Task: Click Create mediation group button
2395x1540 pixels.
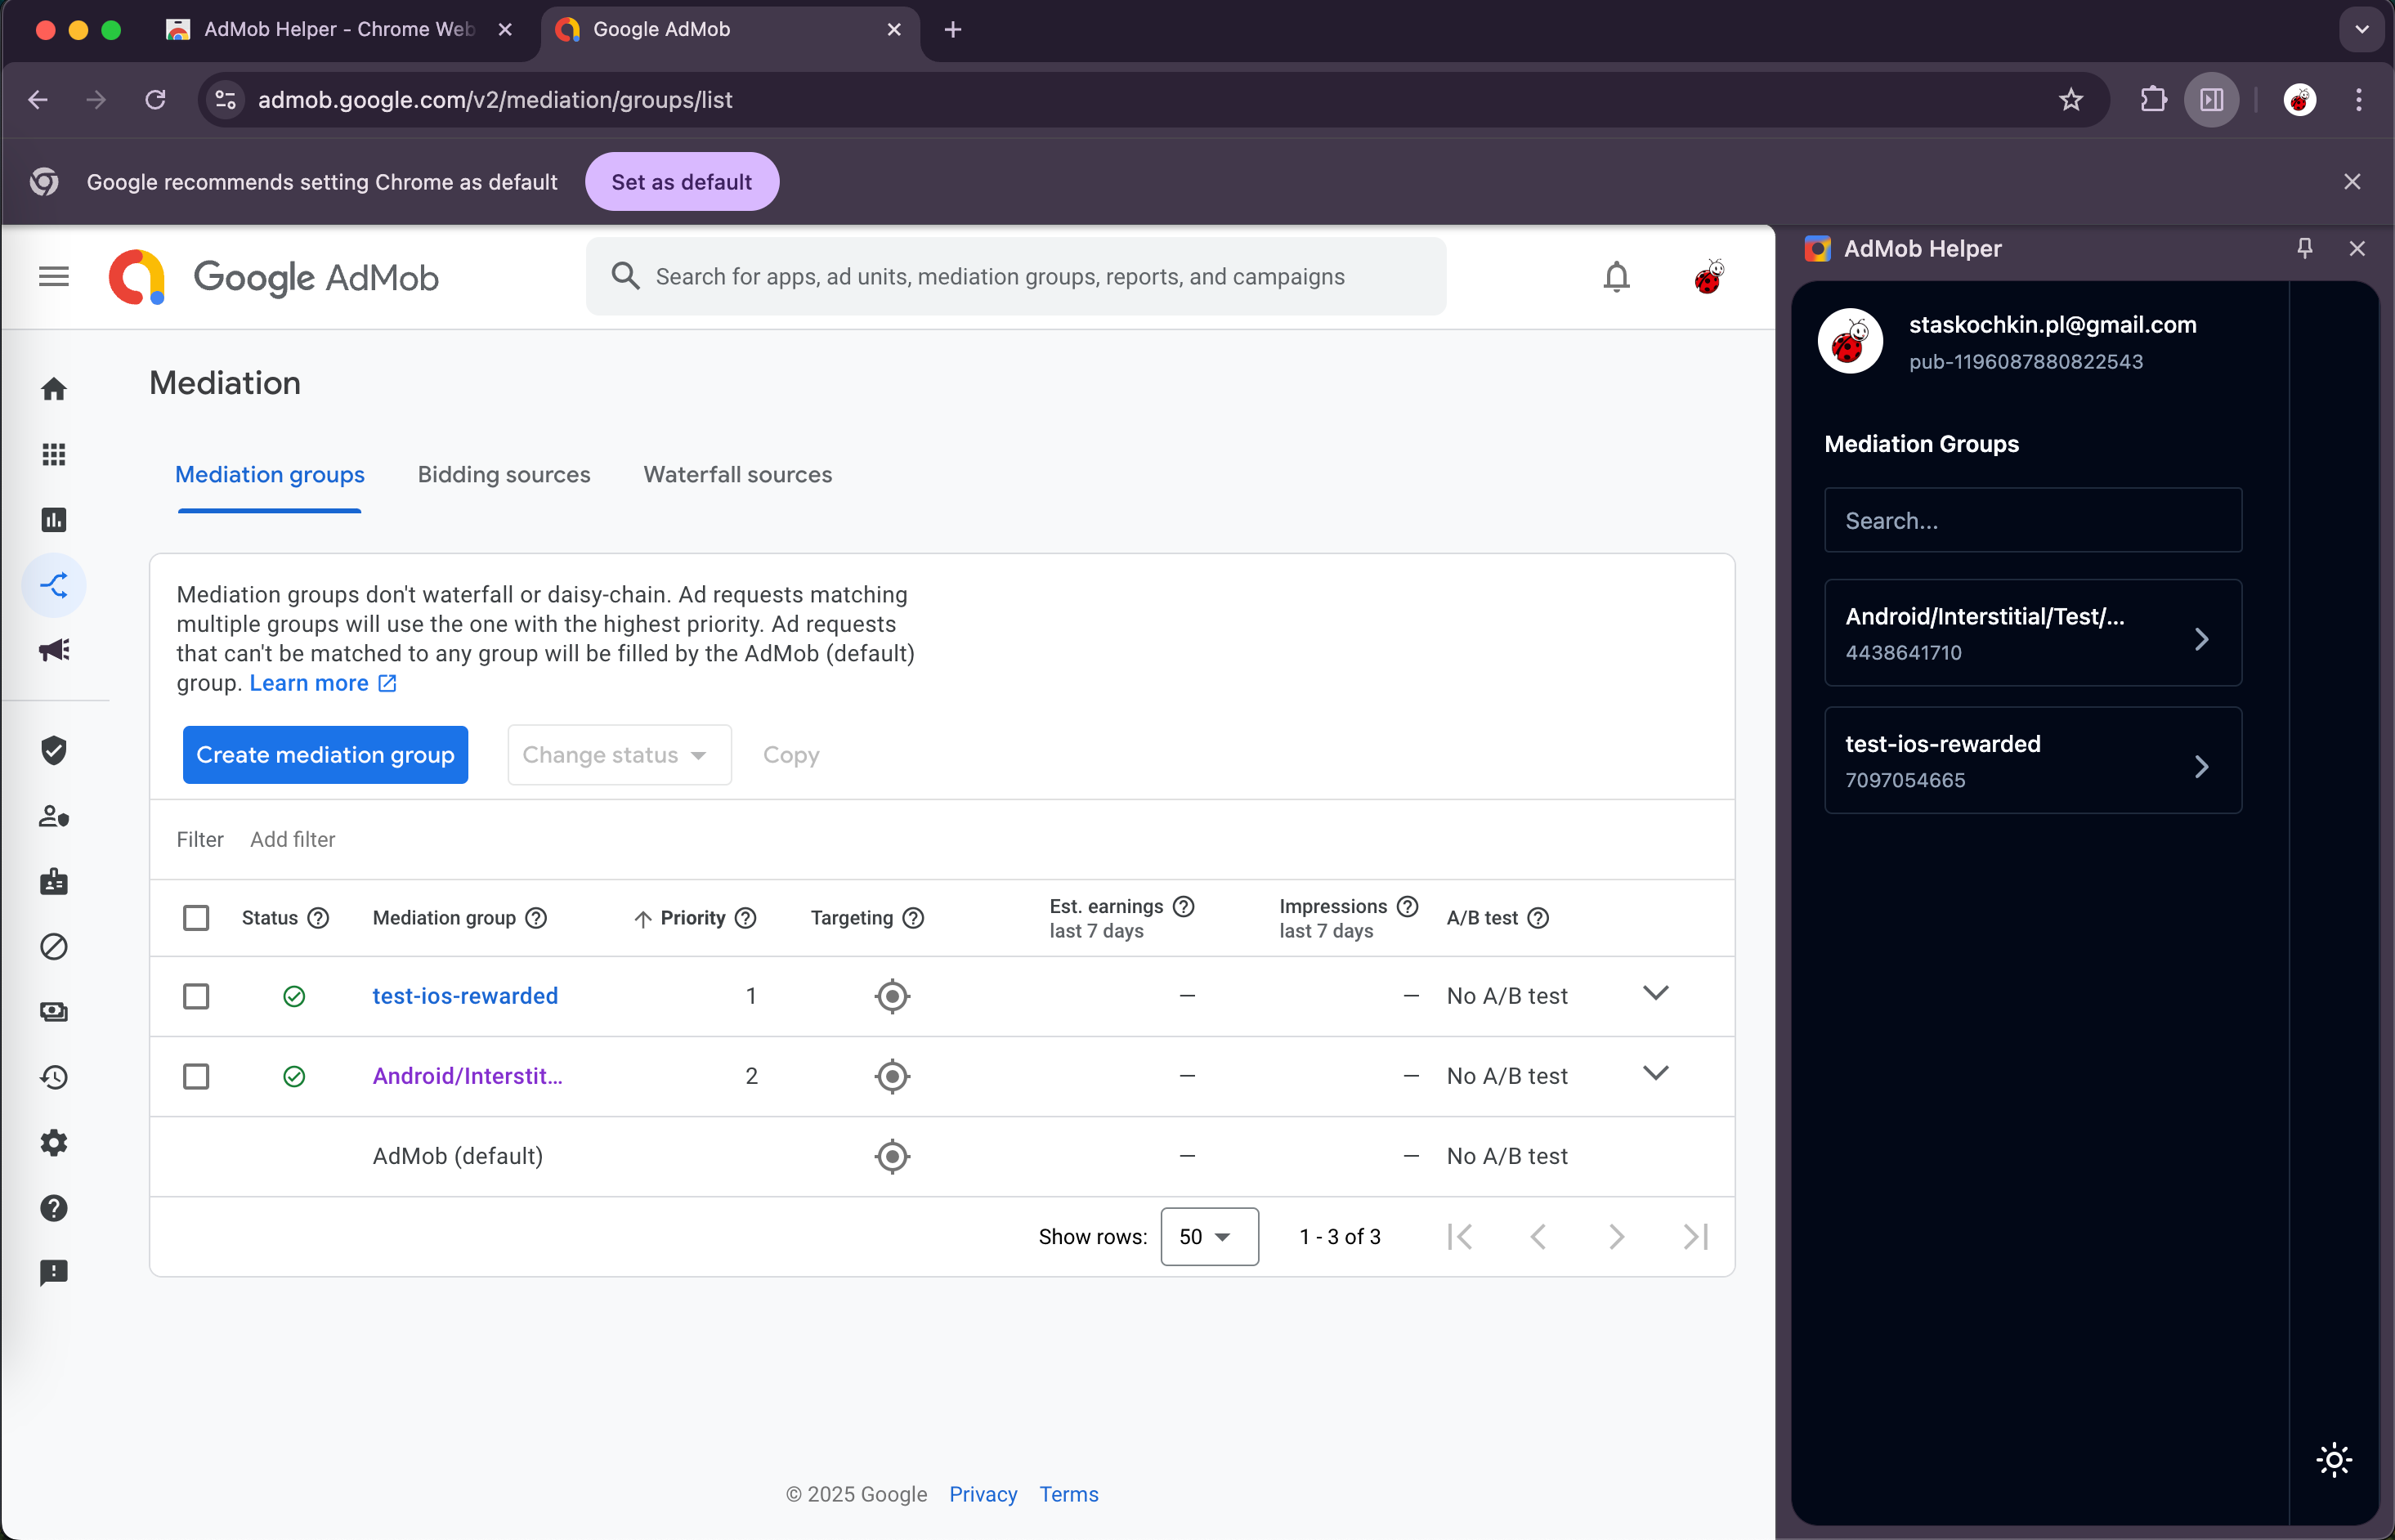Action: [x=325, y=755]
